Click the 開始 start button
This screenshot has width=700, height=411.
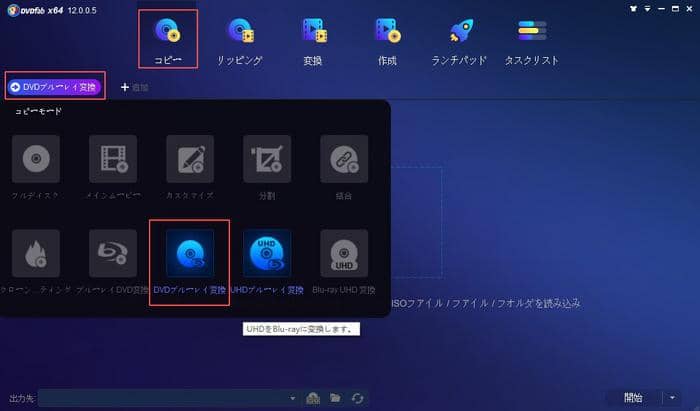tap(633, 397)
